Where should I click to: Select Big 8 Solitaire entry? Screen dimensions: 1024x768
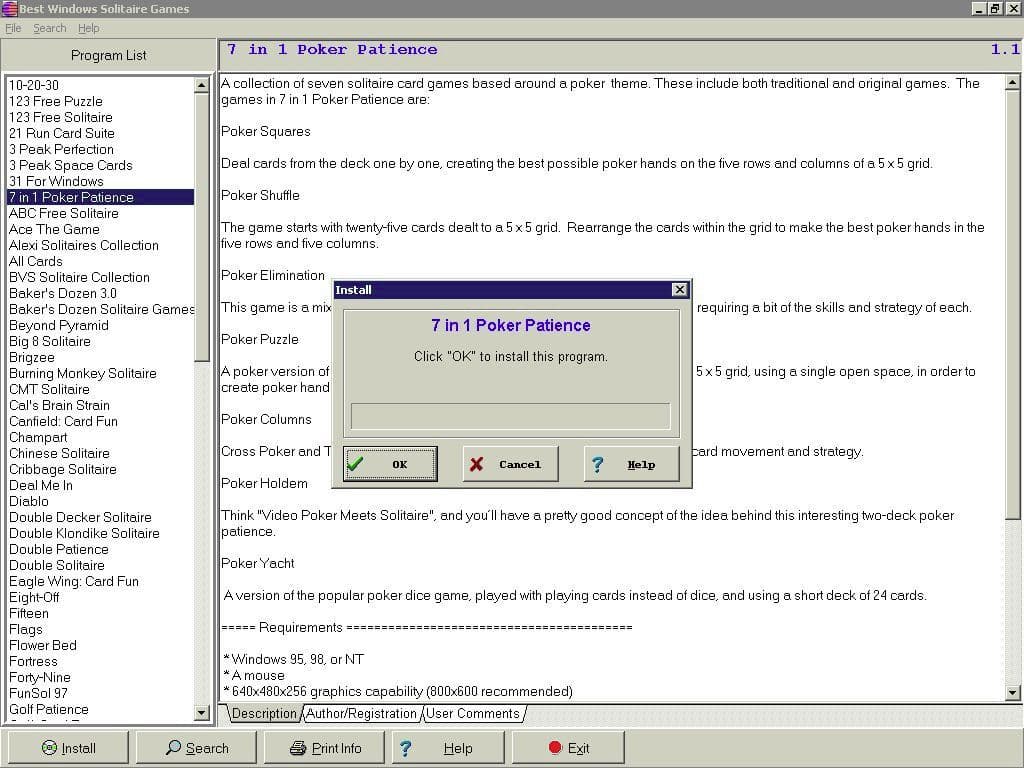tap(101, 341)
